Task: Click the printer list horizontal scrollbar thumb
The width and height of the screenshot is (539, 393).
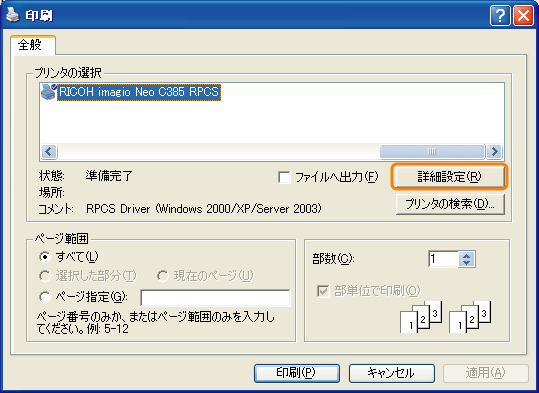Action: 432,151
